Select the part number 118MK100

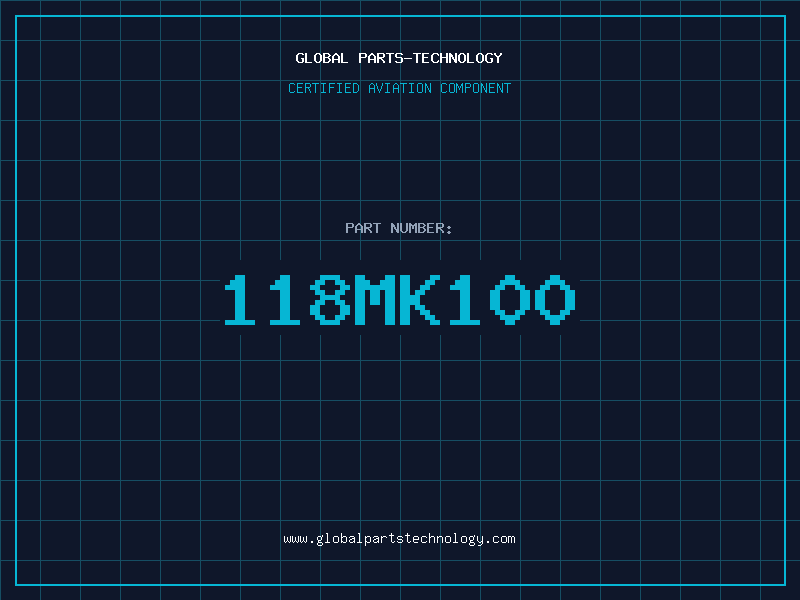coord(400,299)
